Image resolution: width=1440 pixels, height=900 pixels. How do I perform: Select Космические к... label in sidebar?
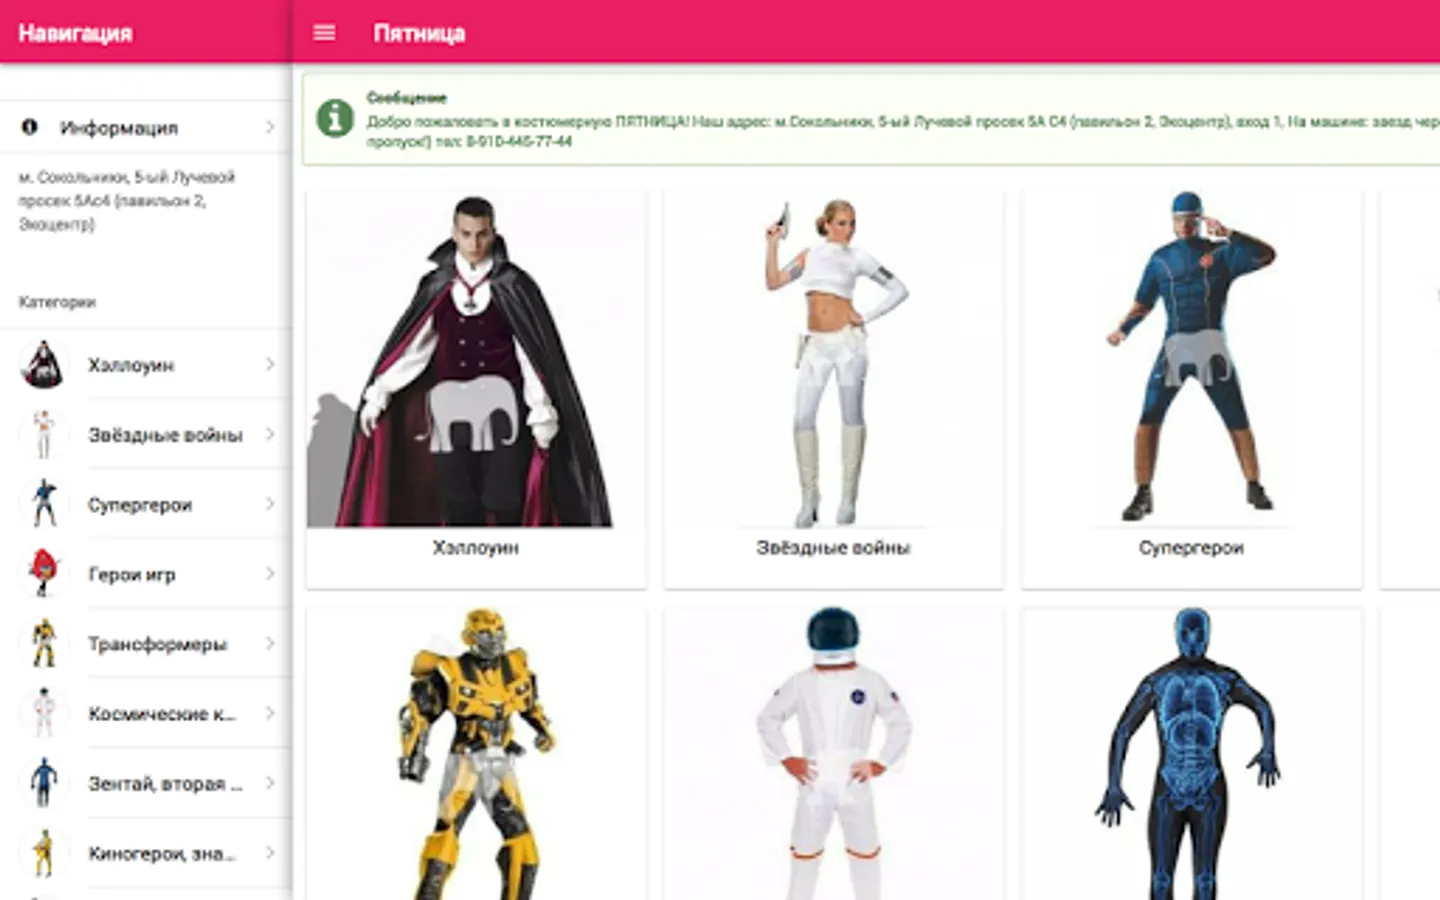click(162, 714)
